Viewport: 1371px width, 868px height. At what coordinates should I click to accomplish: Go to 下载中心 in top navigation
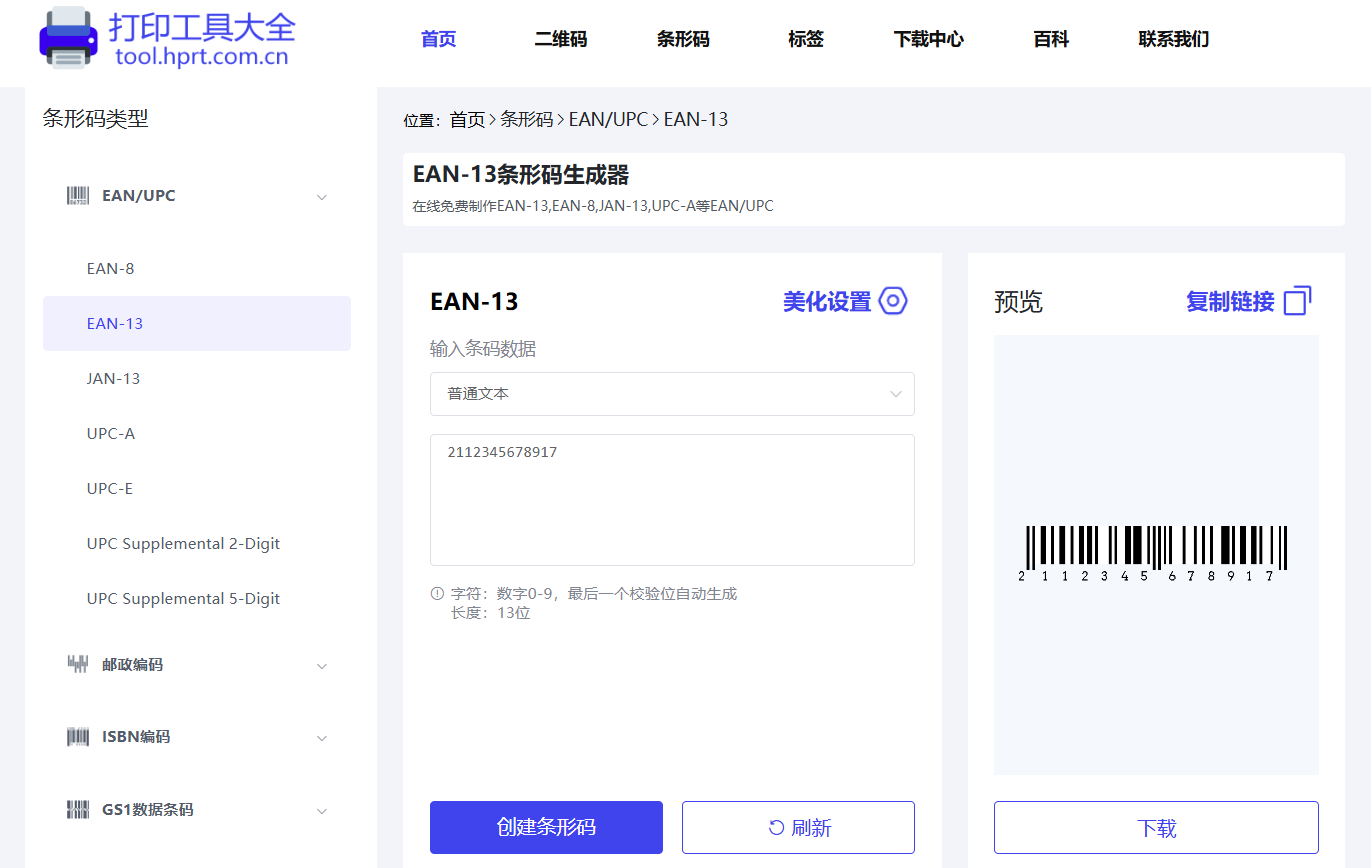click(929, 40)
